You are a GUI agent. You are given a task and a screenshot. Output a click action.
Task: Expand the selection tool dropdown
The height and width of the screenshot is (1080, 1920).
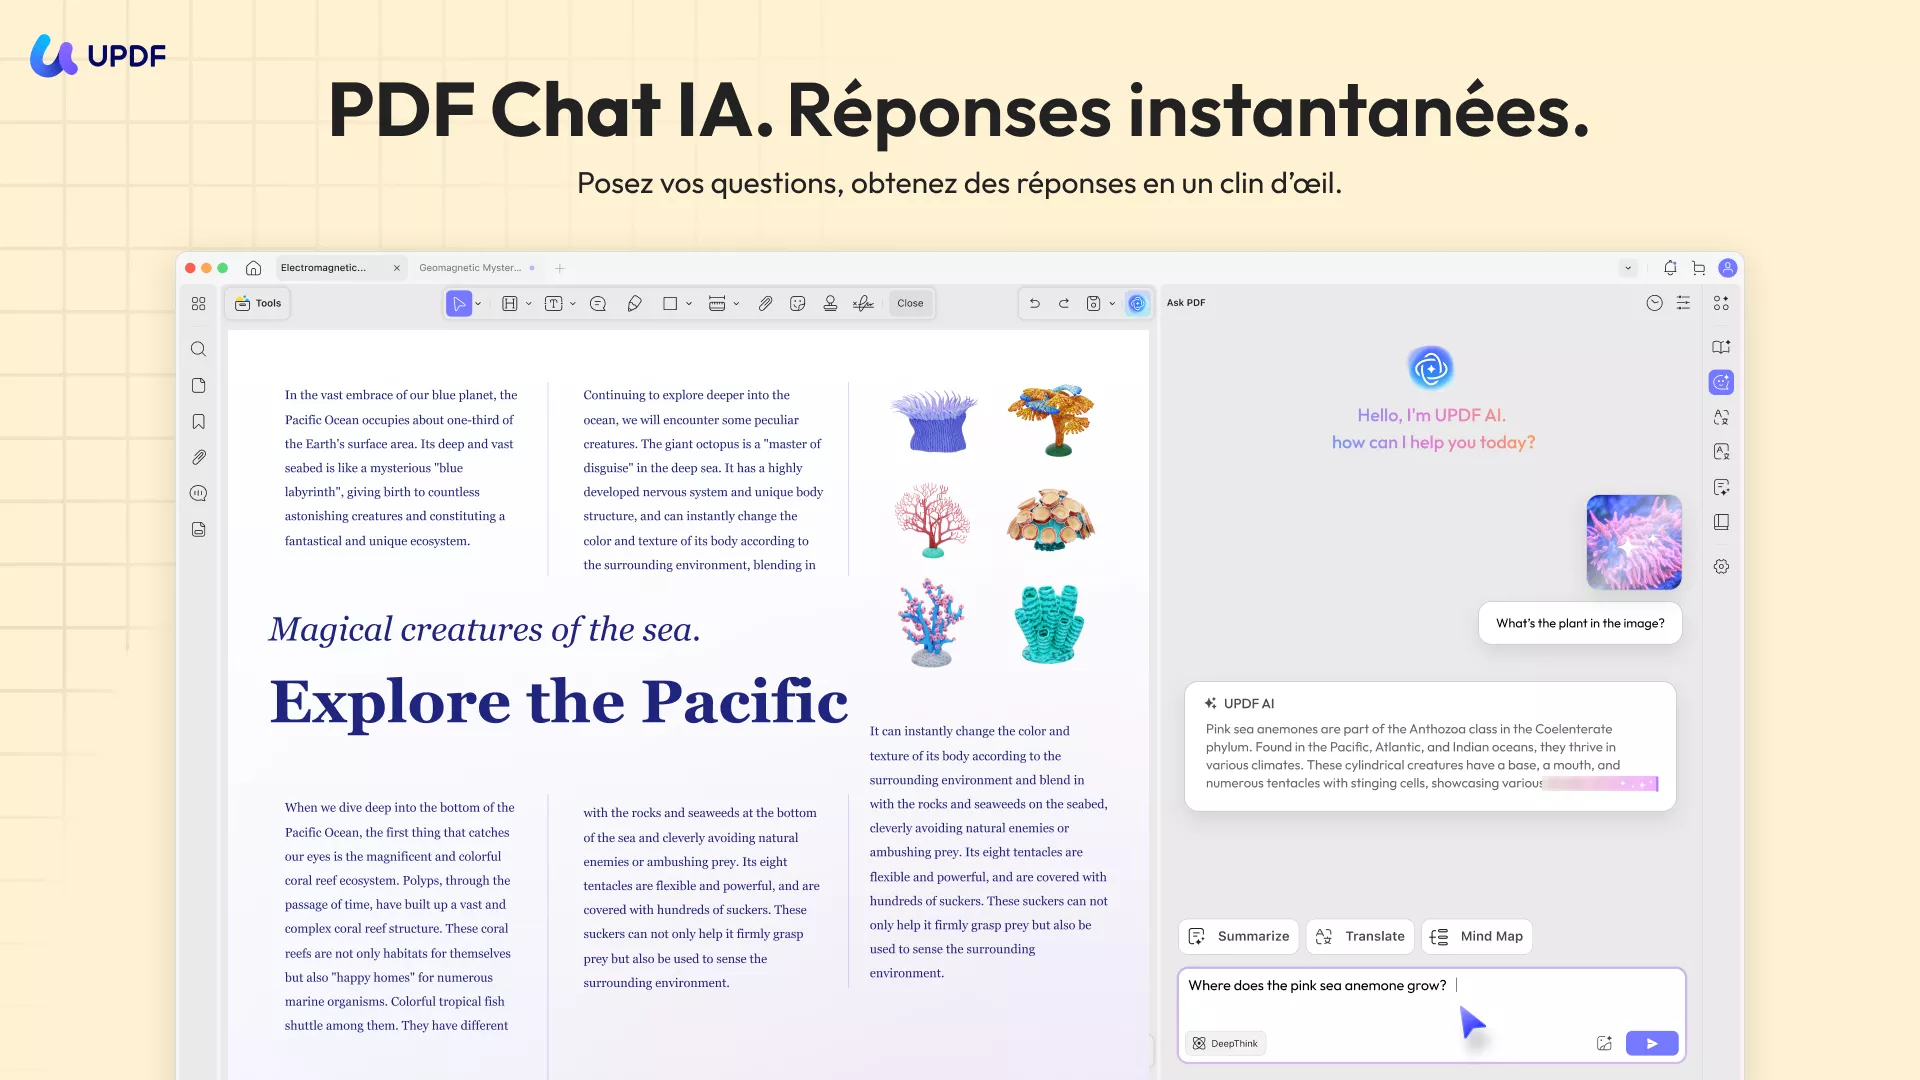pos(478,303)
